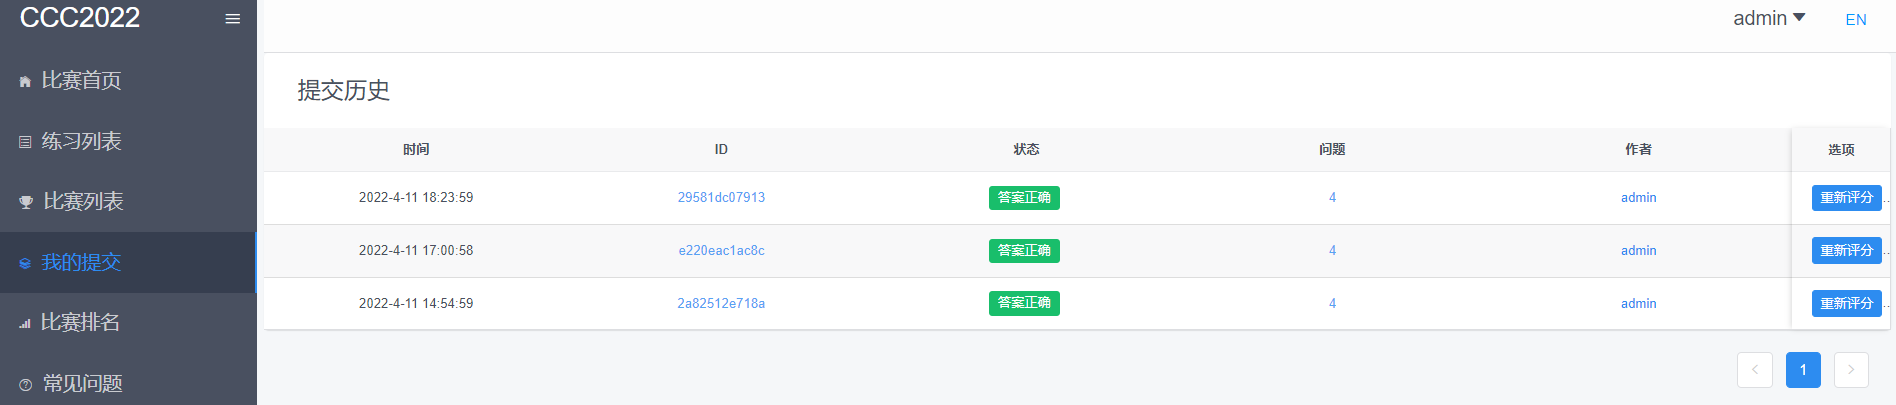Switch language to EN
1896x405 pixels.
1856,20
